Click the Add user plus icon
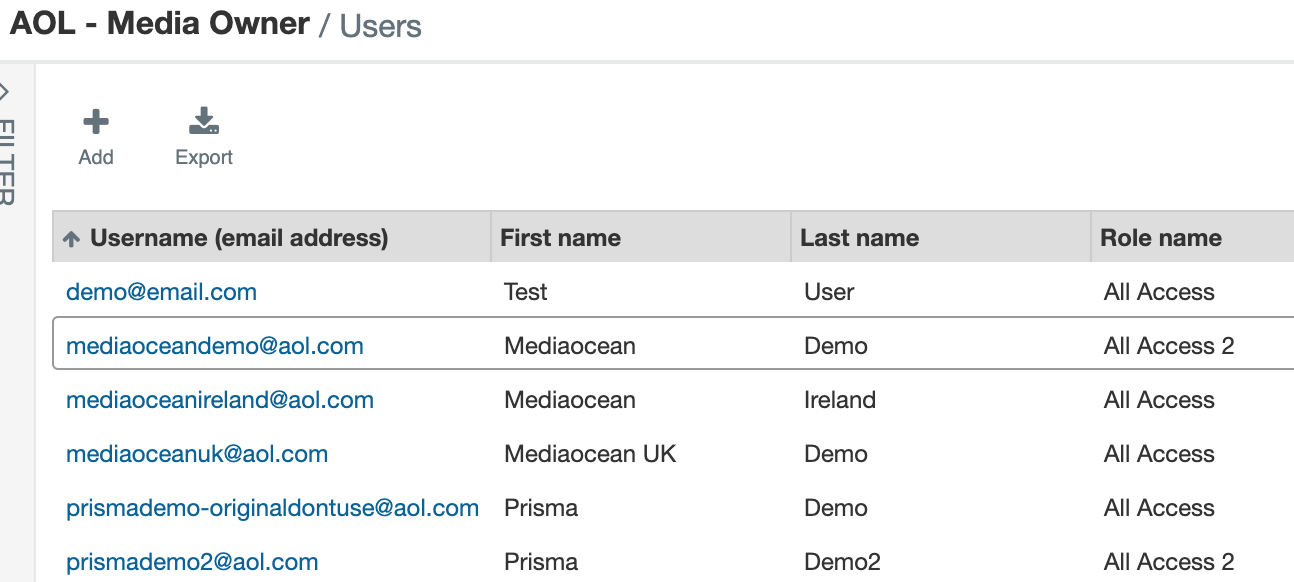The width and height of the screenshot is (1294, 582). coord(96,122)
